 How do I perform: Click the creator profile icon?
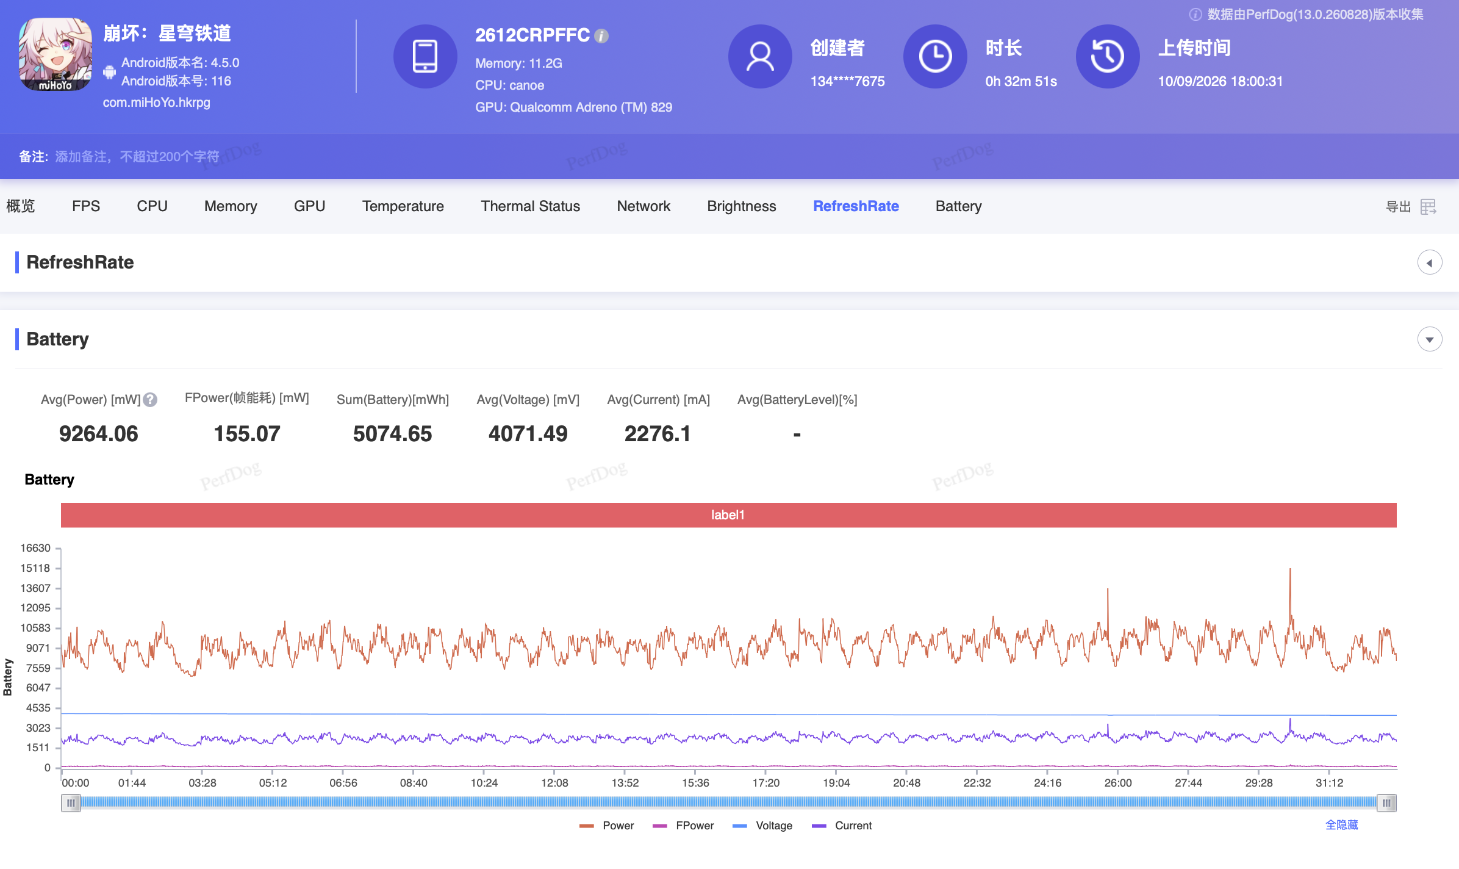(760, 56)
